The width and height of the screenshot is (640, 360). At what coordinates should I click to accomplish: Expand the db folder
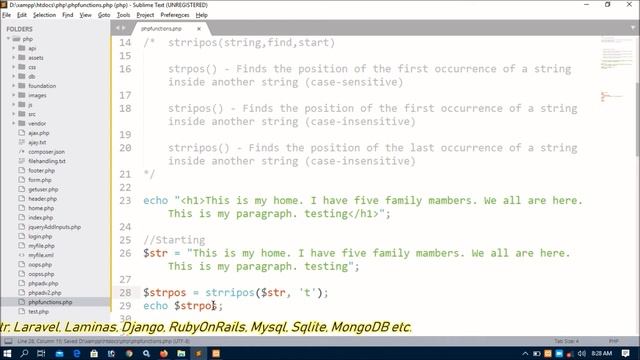[x=13, y=76]
